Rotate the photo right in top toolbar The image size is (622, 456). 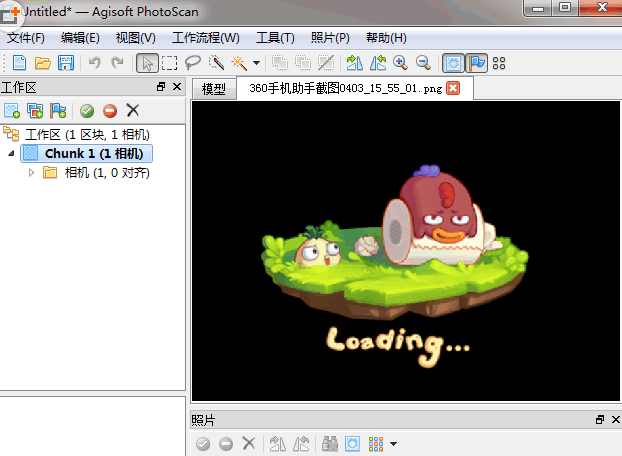377,63
